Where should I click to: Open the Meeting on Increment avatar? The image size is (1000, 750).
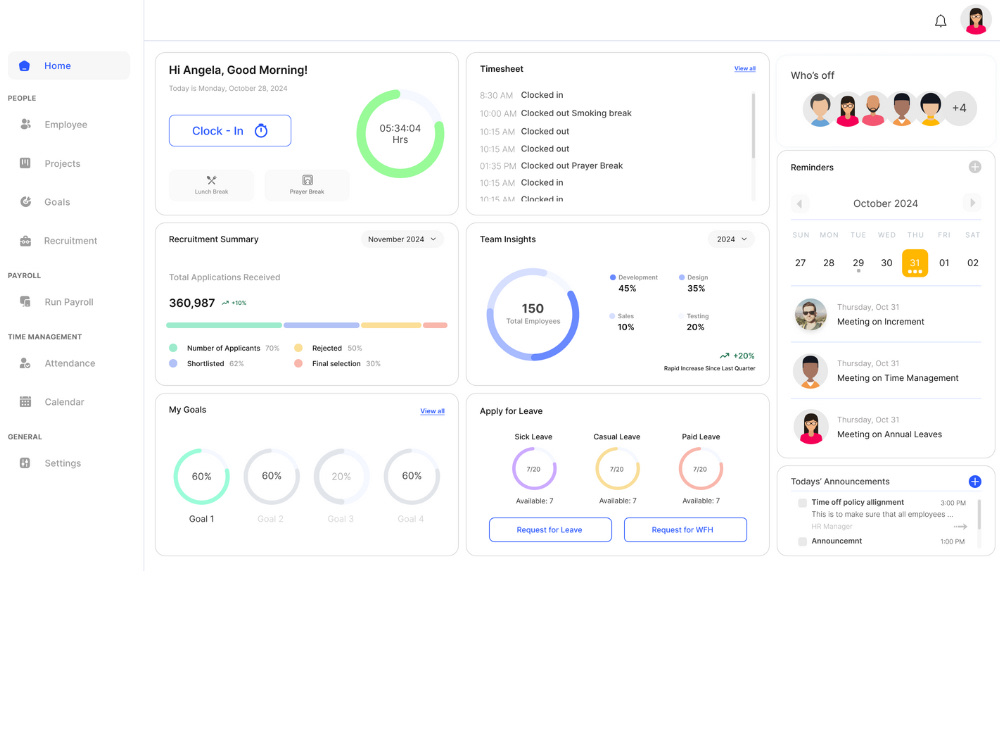[811, 314]
